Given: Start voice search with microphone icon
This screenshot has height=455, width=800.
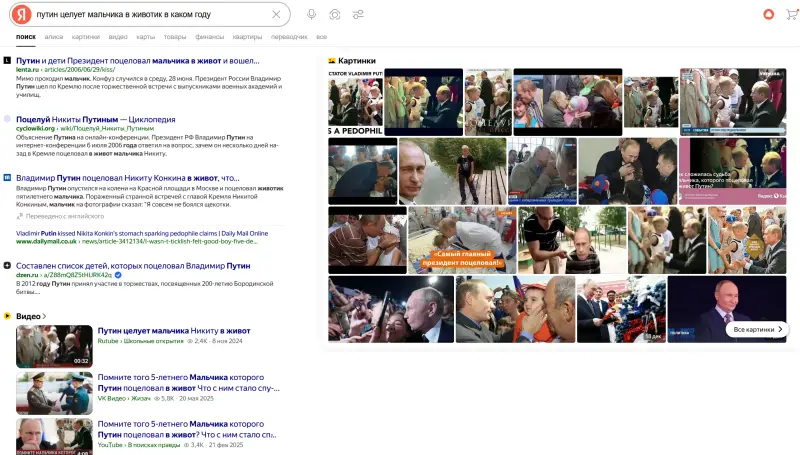Looking at the screenshot, I should 311,14.
